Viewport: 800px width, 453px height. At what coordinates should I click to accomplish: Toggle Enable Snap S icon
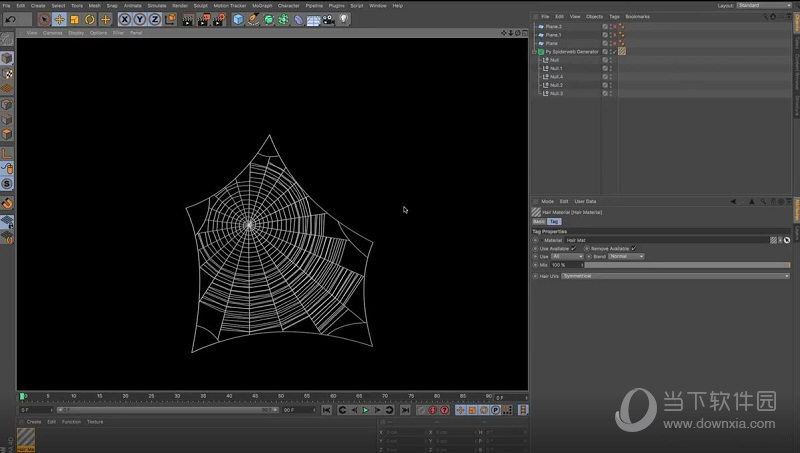point(7,184)
